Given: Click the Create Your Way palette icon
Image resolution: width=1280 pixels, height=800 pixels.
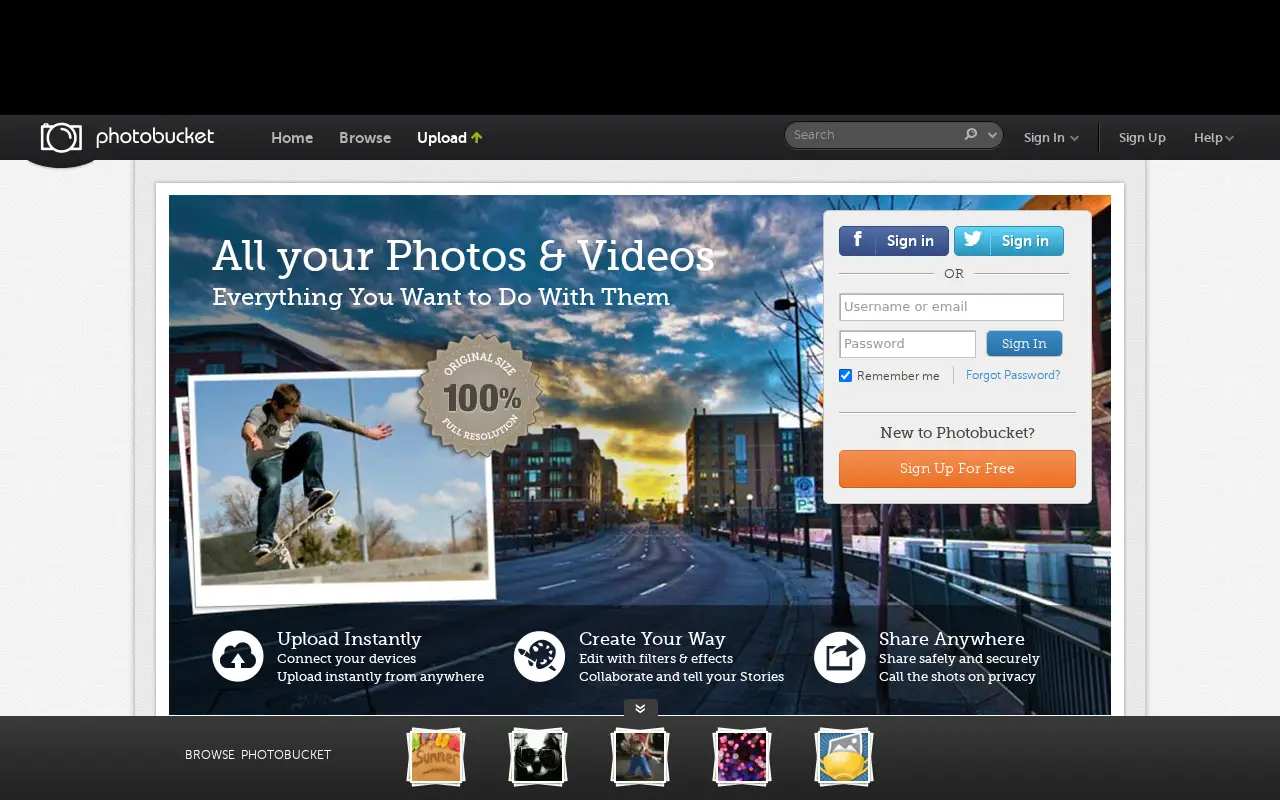Looking at the screenshot, I should pyautogui.click(x=540, y=657).
